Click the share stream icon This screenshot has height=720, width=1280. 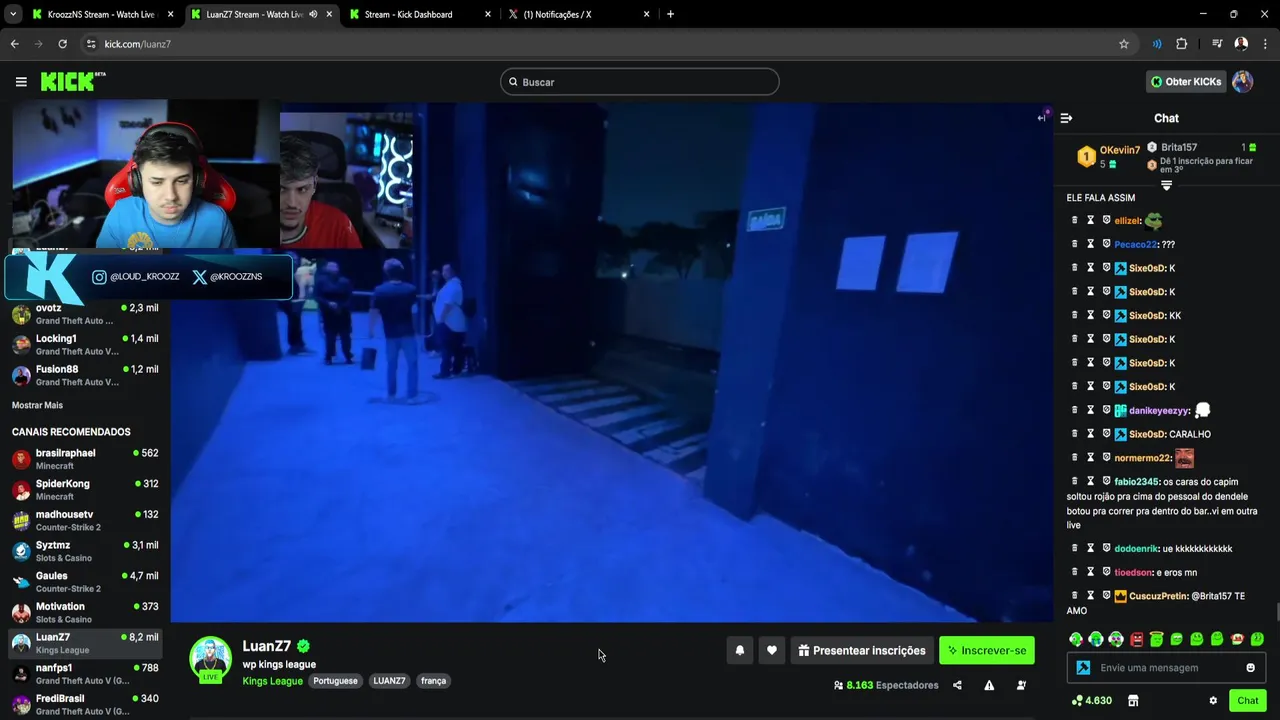957,685
